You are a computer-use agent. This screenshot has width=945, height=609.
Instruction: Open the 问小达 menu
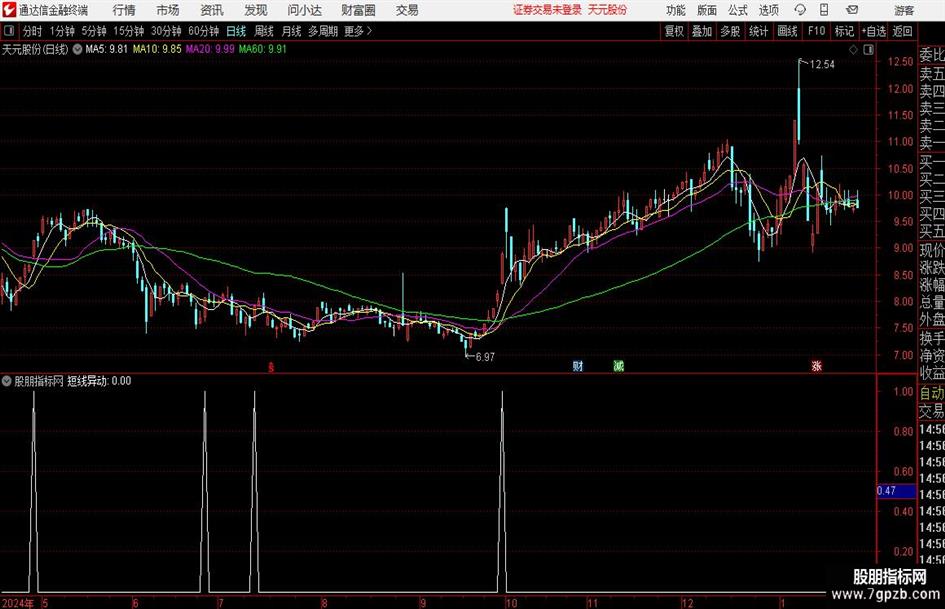coord(304,10)
